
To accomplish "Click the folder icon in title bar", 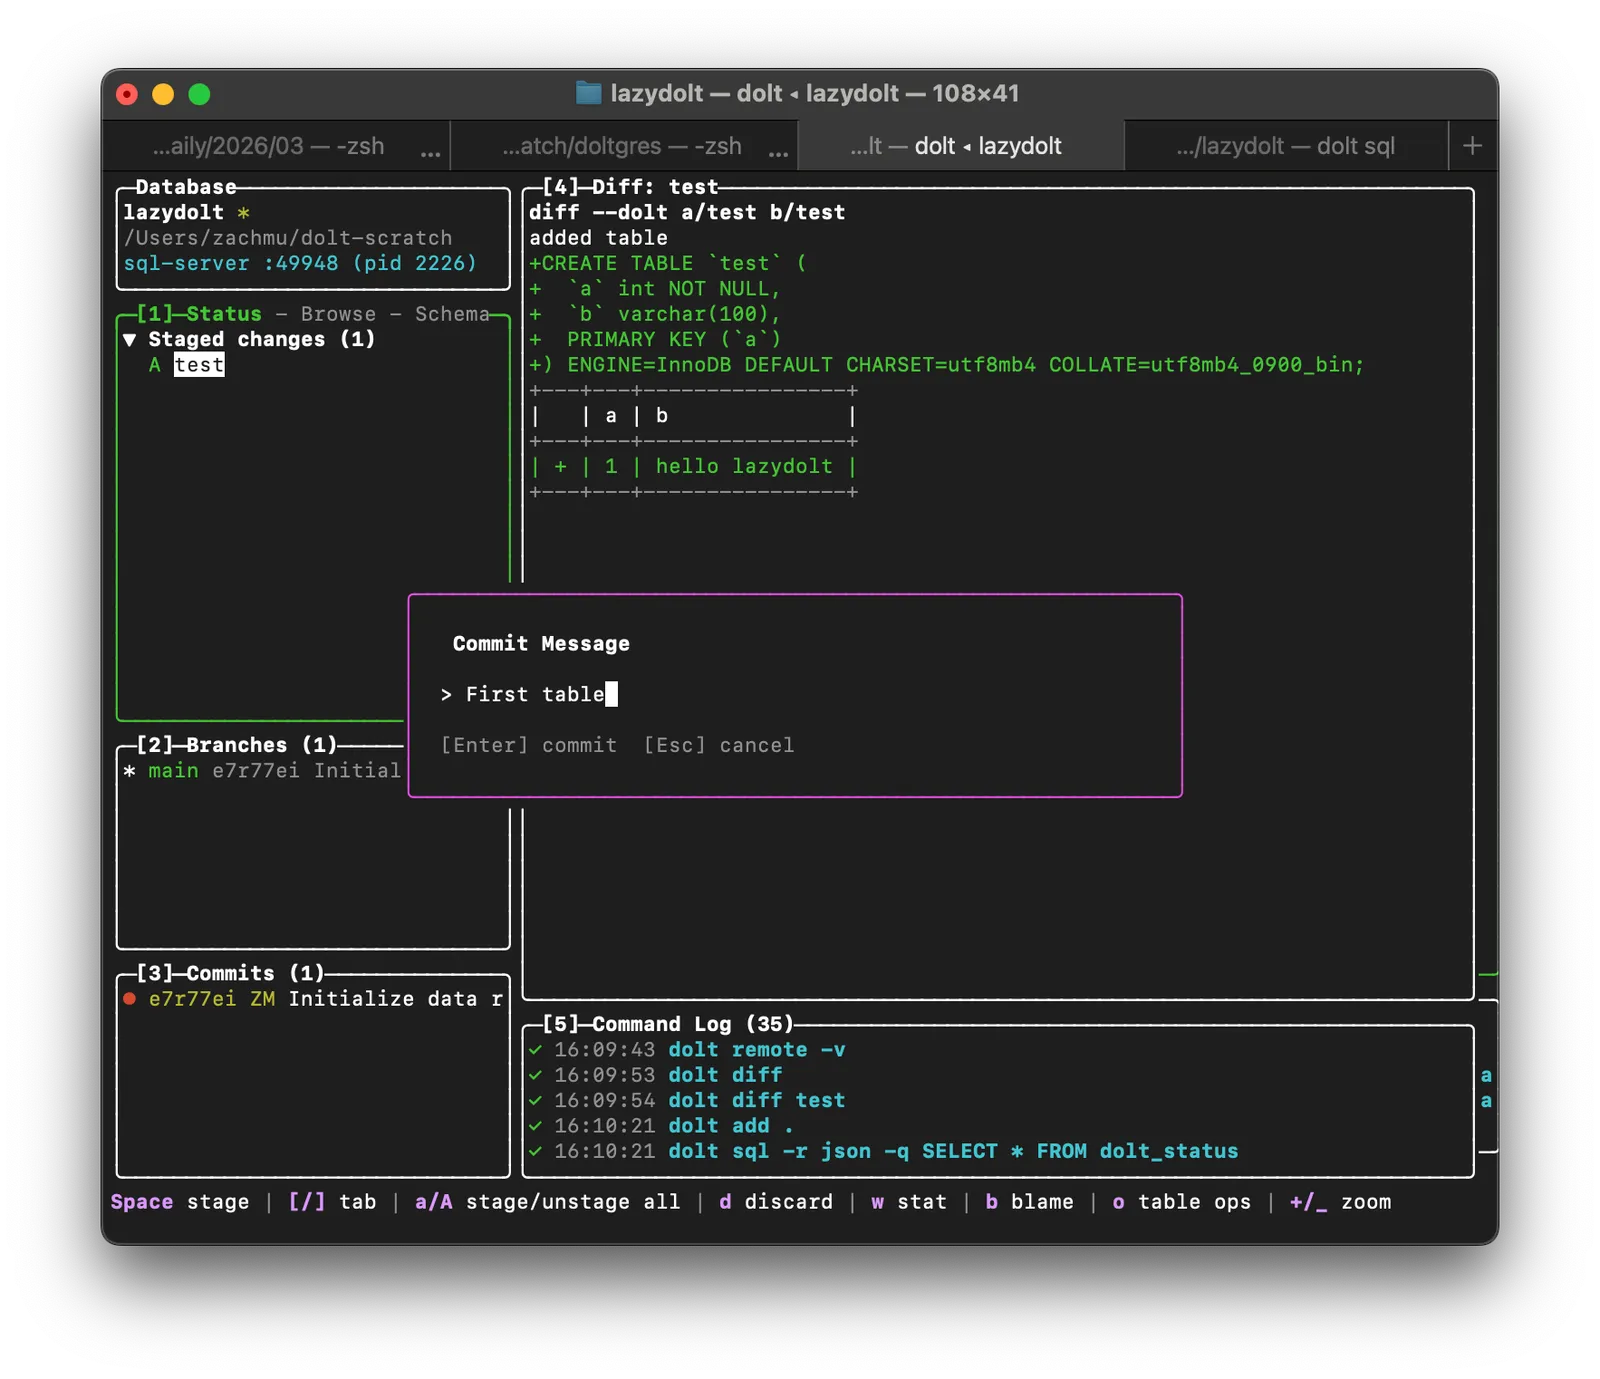I will pyautogui.click(x=589, y=93).
